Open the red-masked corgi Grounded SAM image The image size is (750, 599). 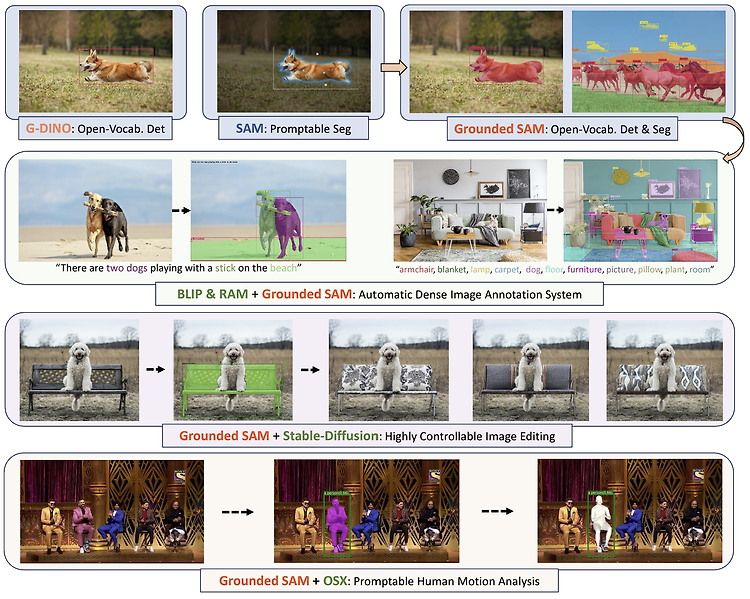[x=486, y=62]
